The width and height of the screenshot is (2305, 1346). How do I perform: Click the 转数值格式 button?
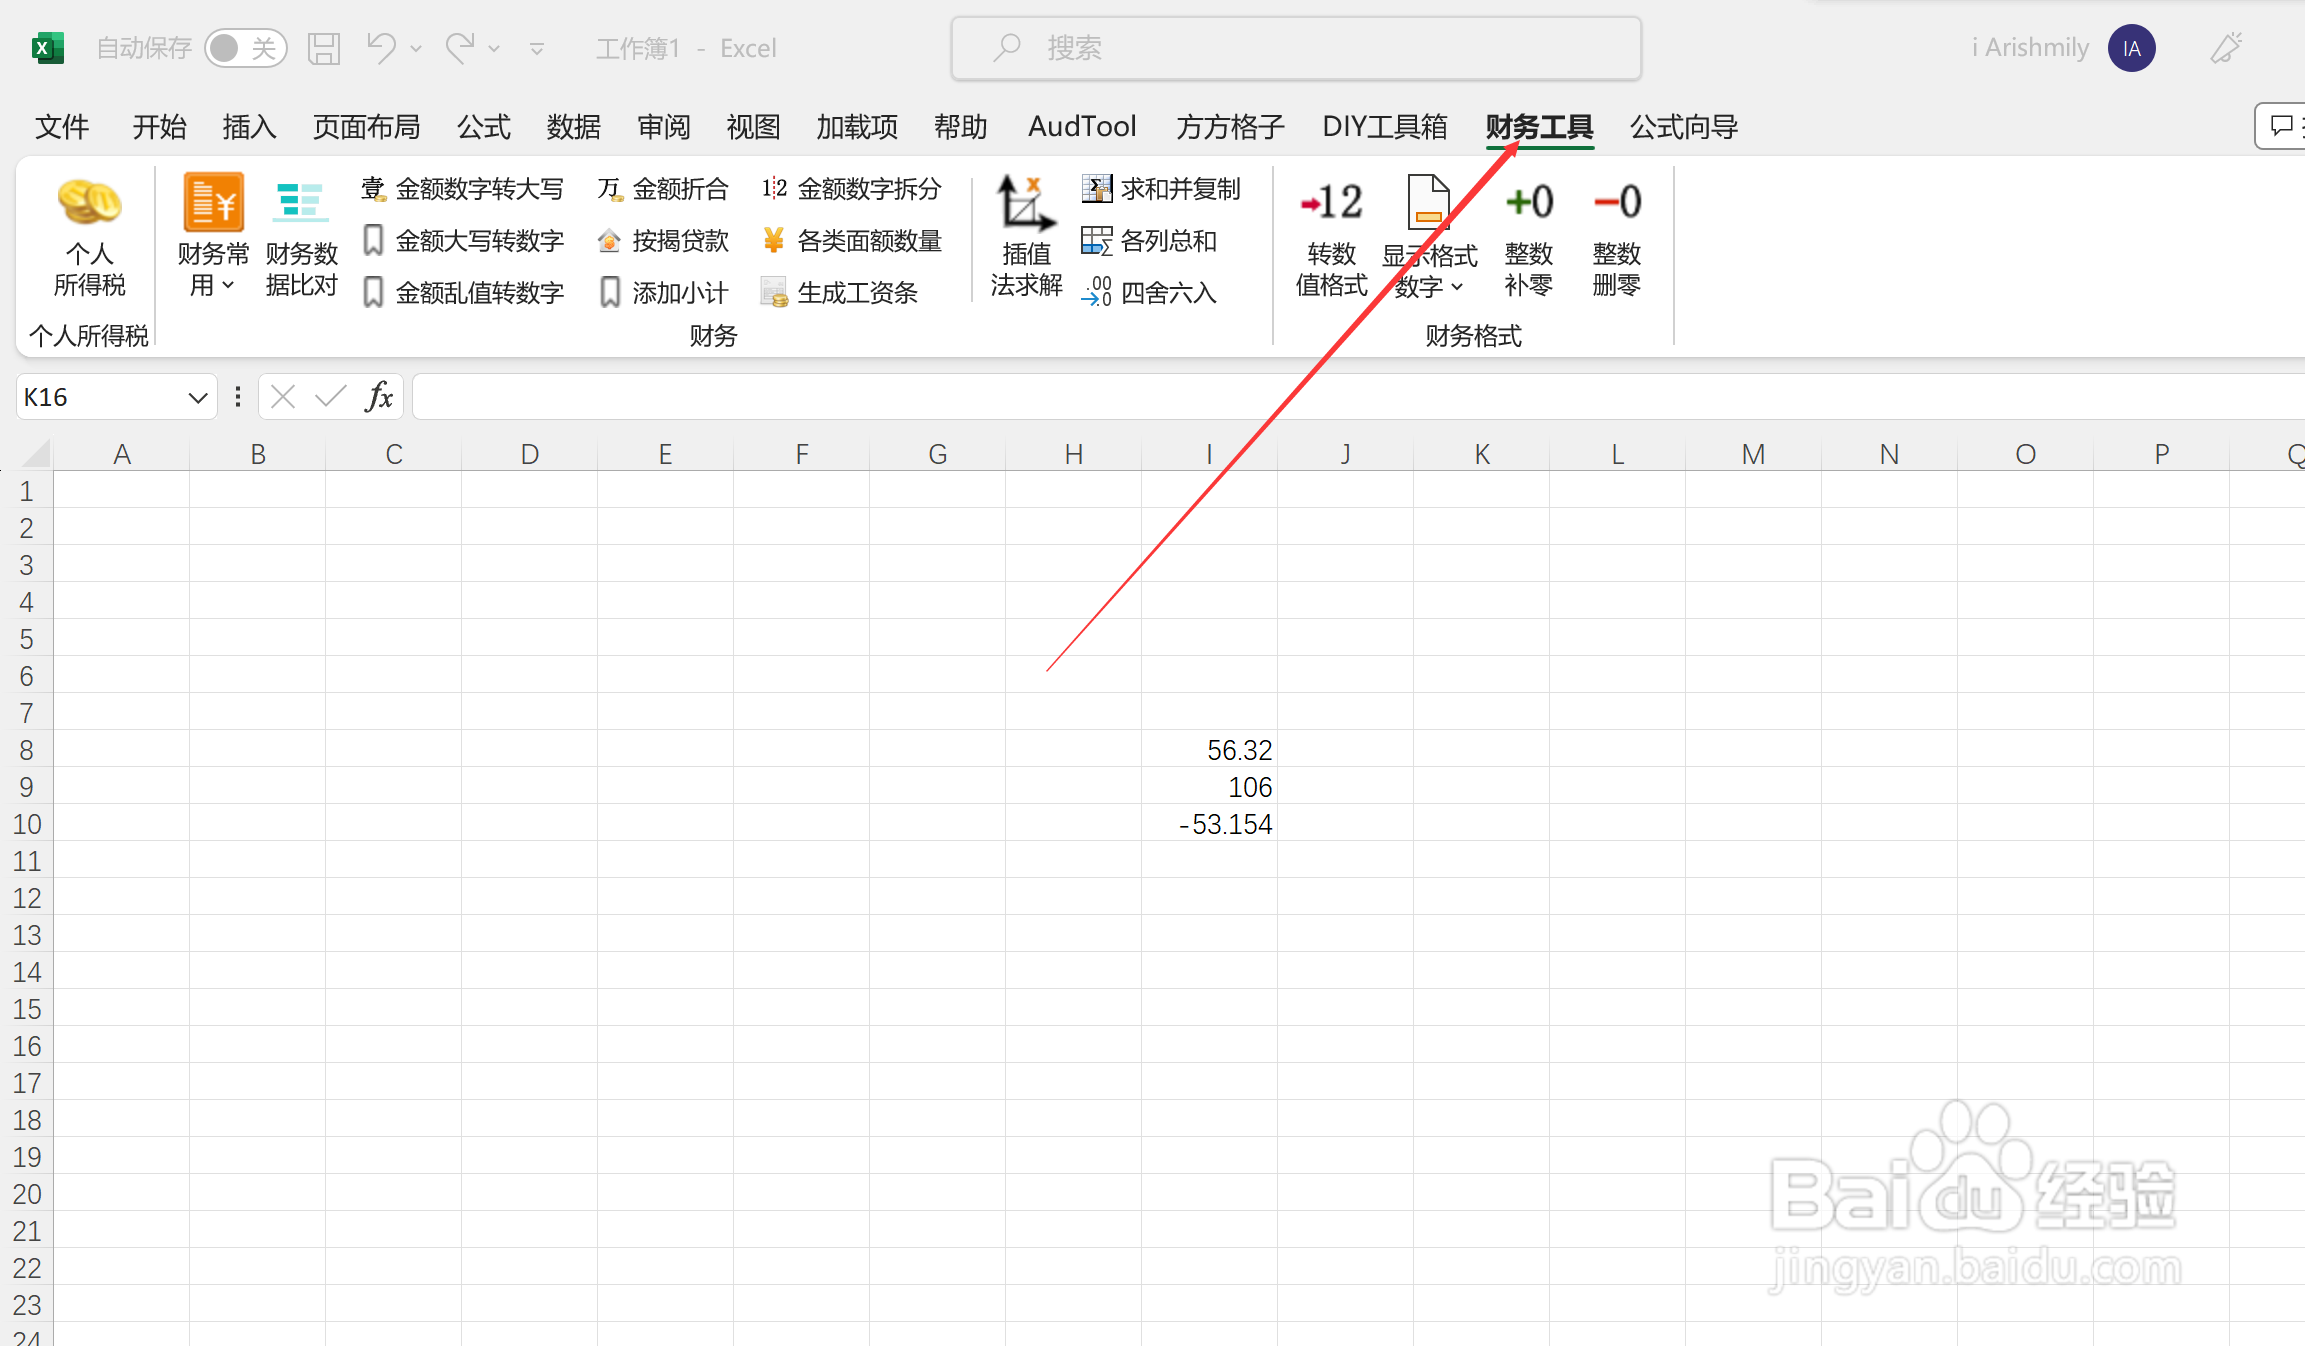click(1331, 238)
